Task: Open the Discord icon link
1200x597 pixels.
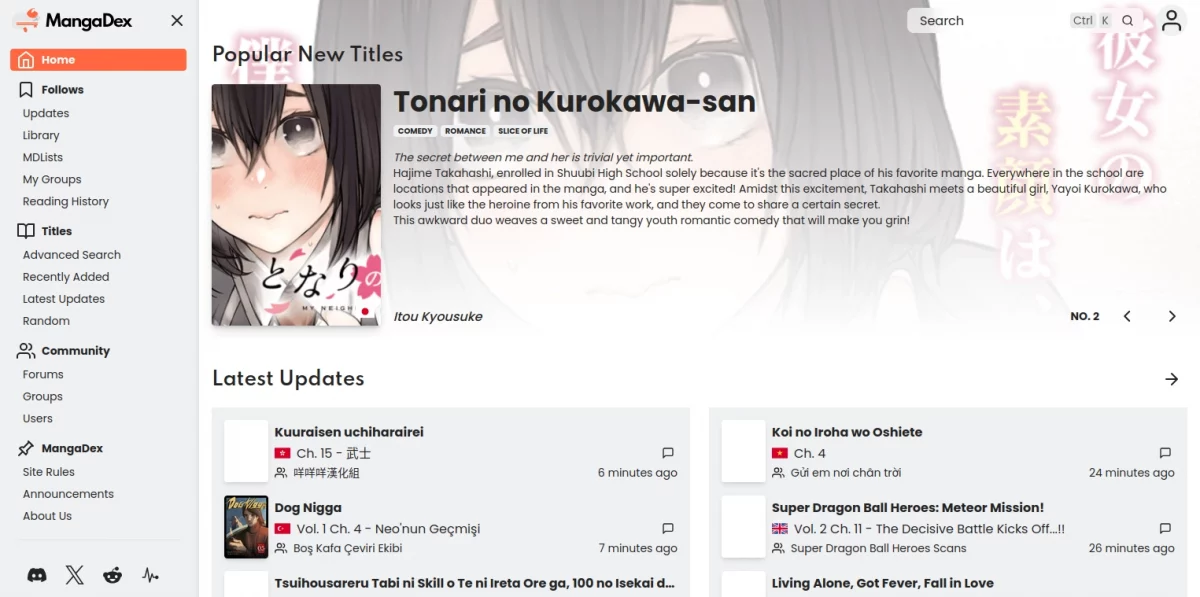Action: pyautogui.click(x=37, y=575)
